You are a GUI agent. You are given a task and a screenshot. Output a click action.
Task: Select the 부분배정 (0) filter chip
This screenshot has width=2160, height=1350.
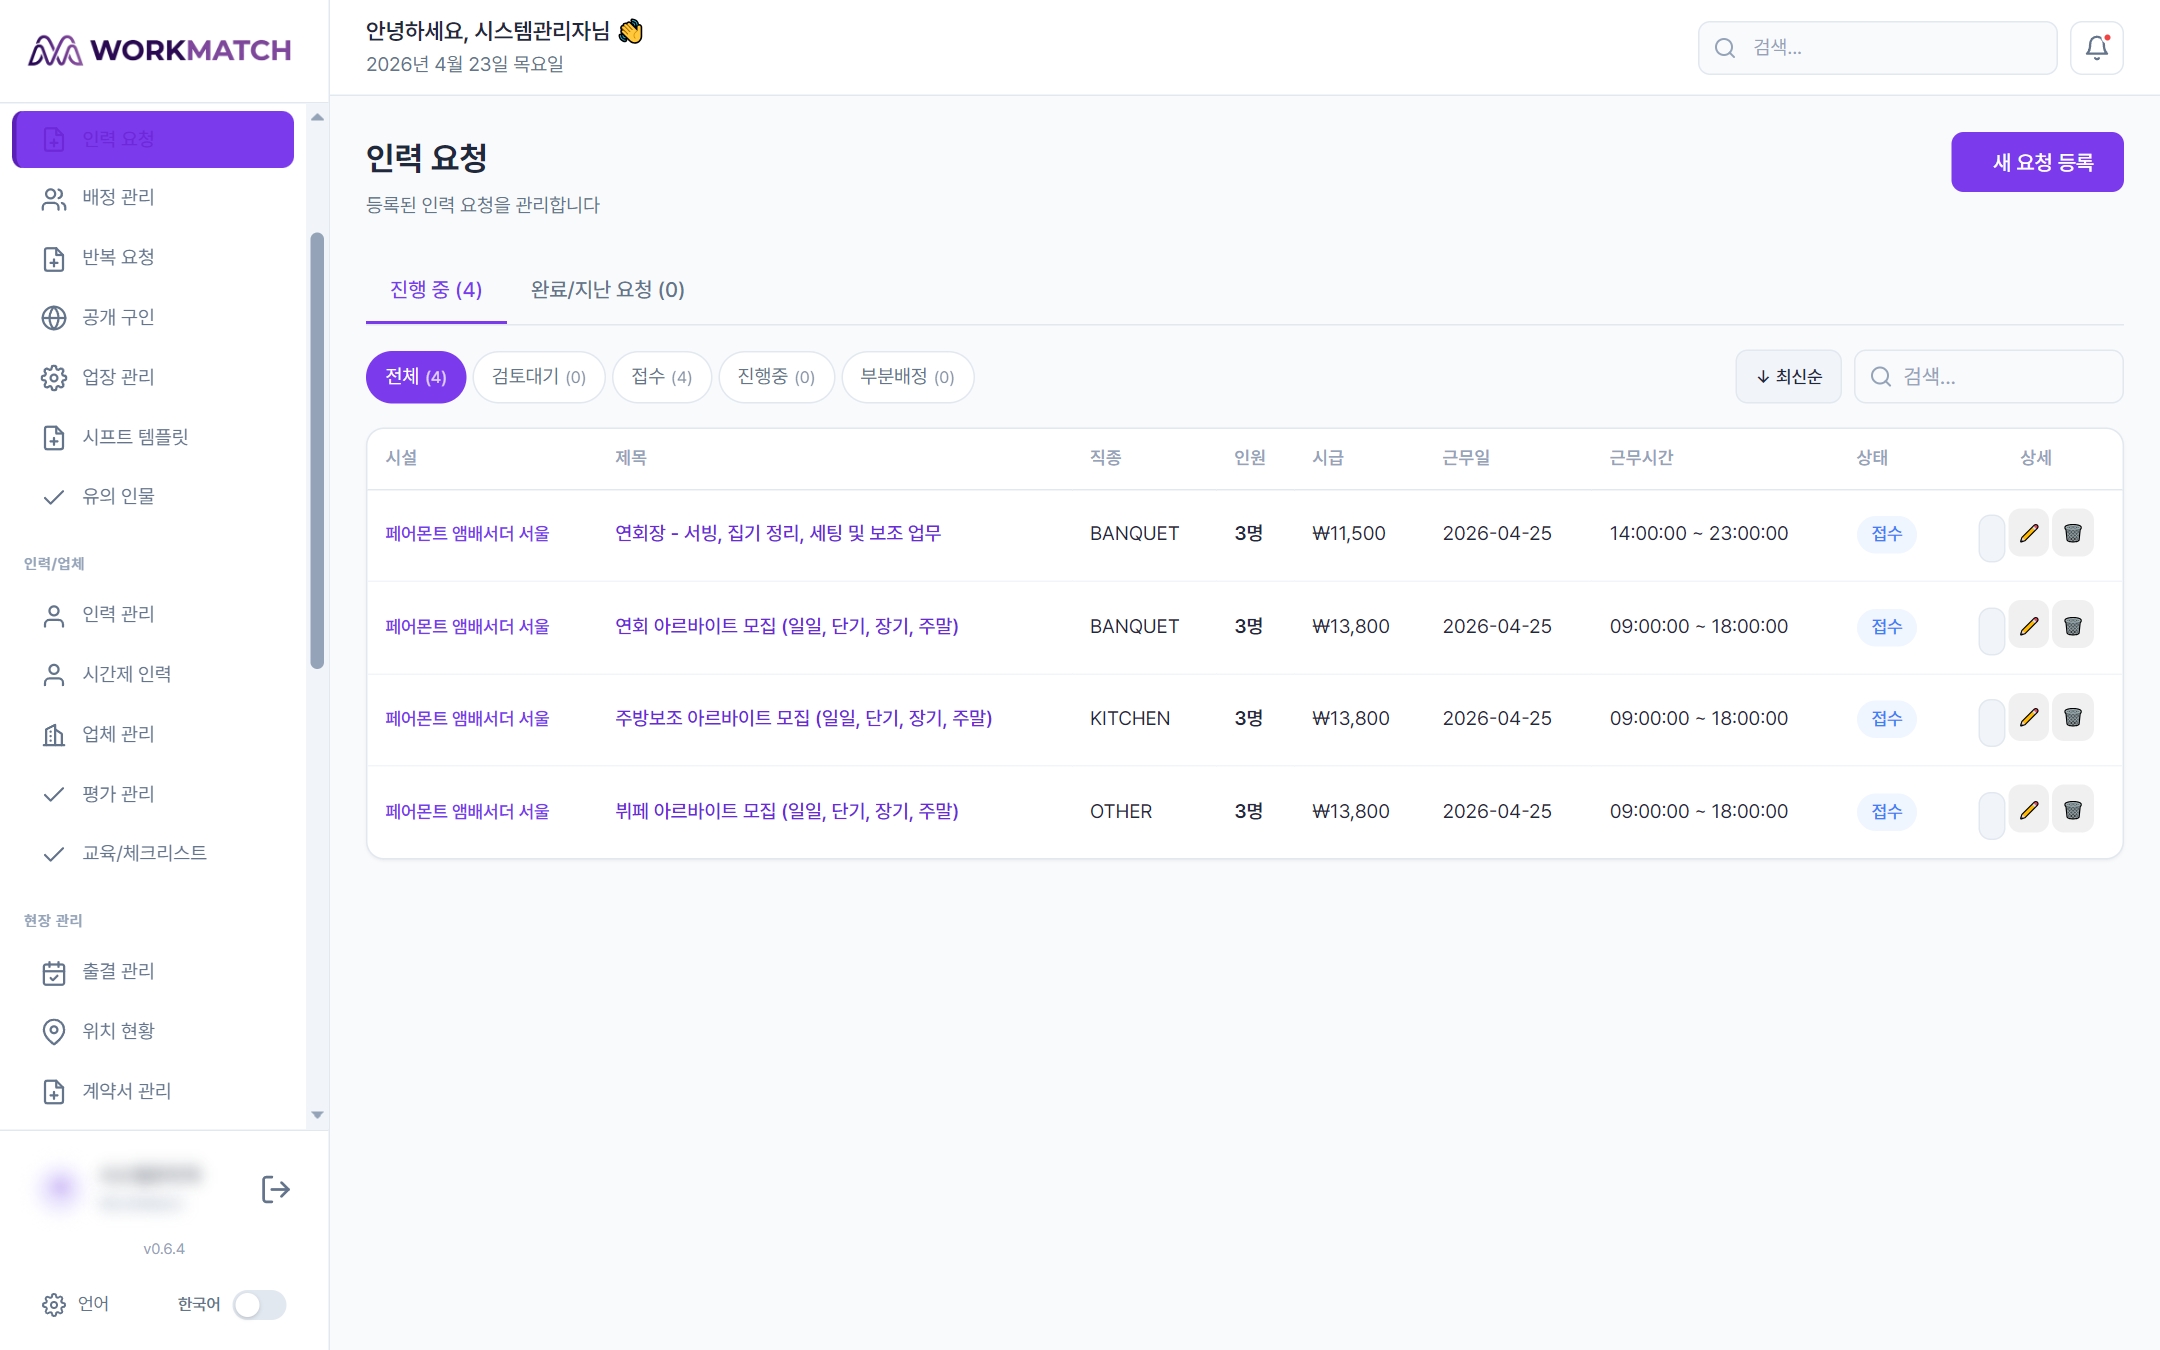point(908,377)
